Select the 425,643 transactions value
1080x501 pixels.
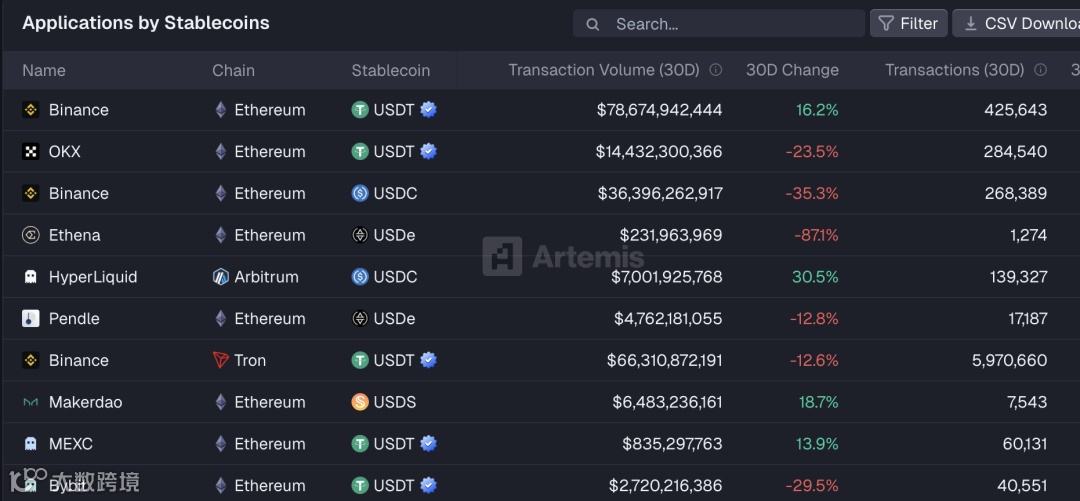pos(1016,110)
